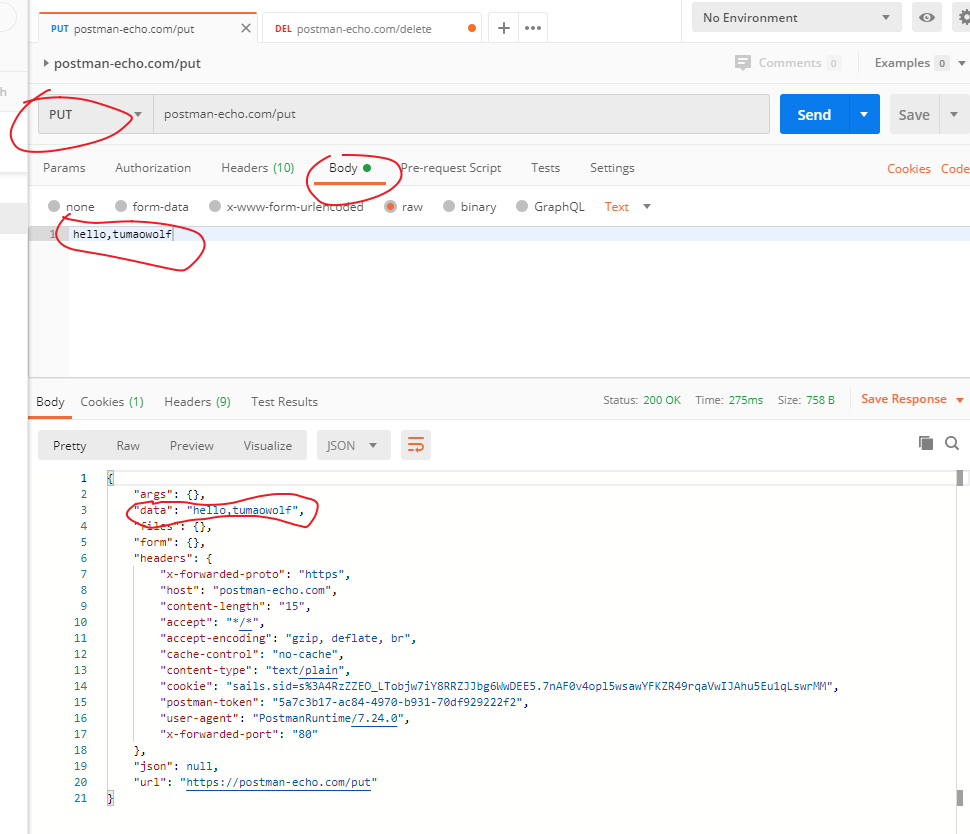Click the environment quick look eye icon
Screen dimensions: 970x834
coord(927,17)
